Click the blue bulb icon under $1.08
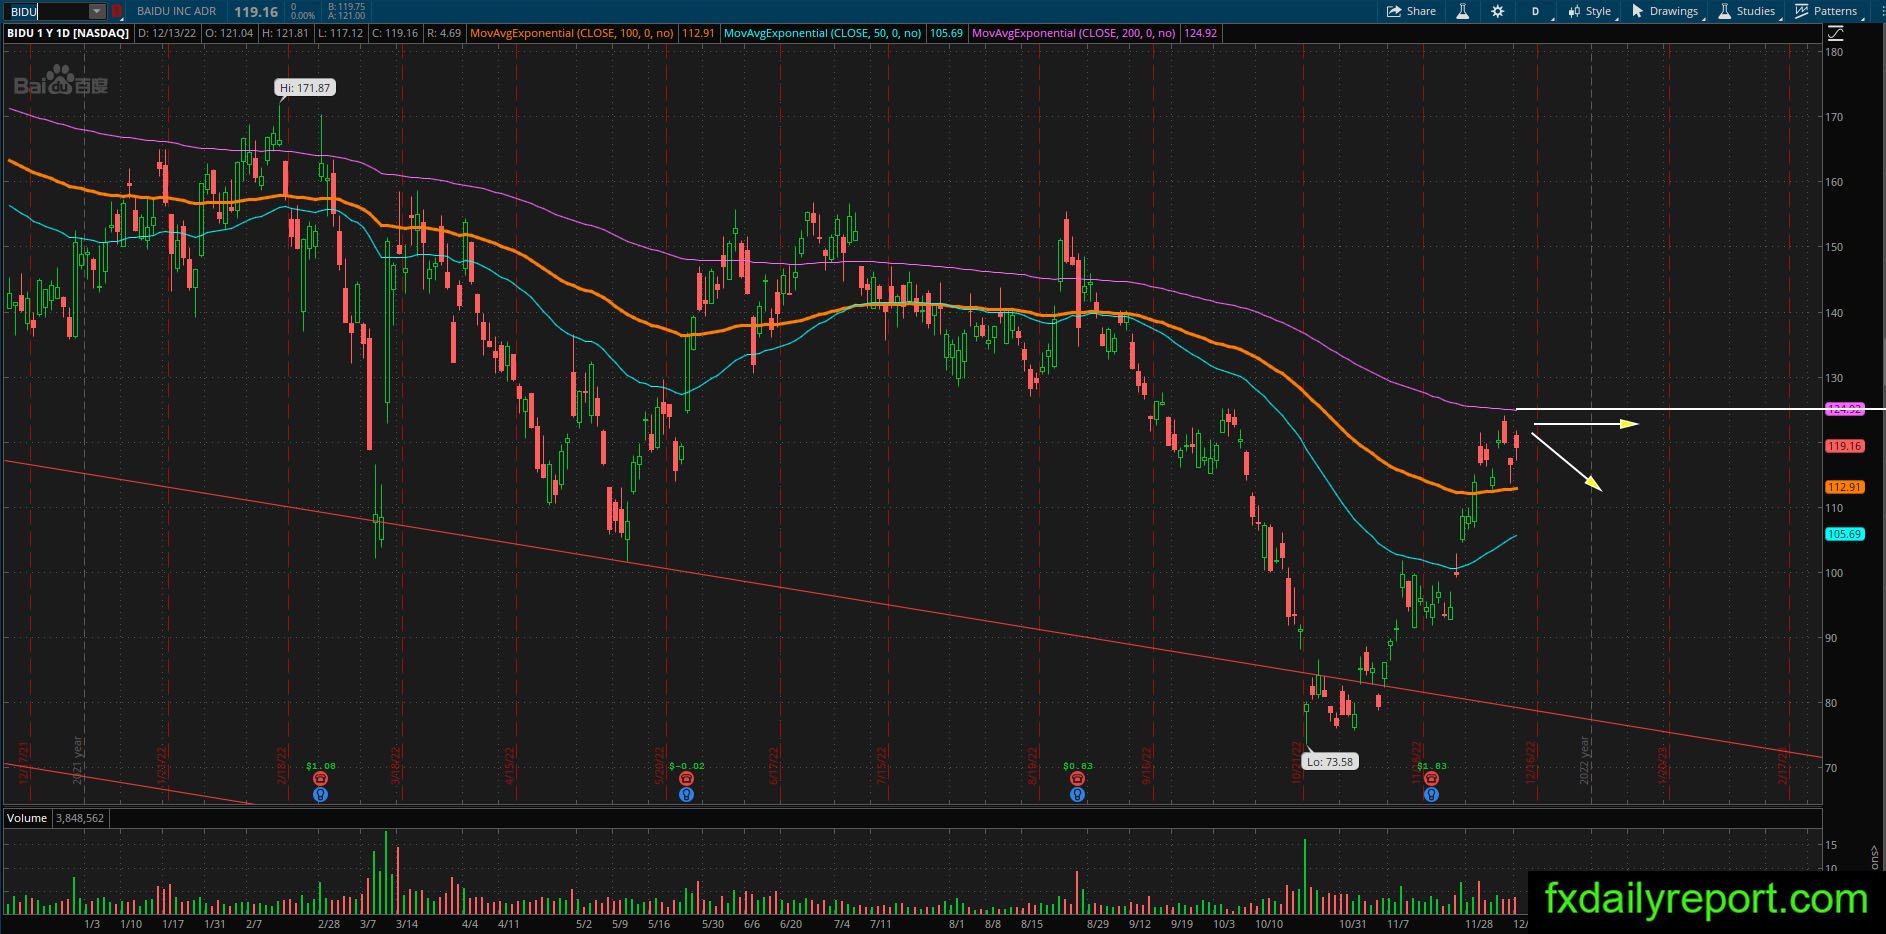Image resolution: width=1886 pixels, height=934 pixels. [x=320, y=795]
